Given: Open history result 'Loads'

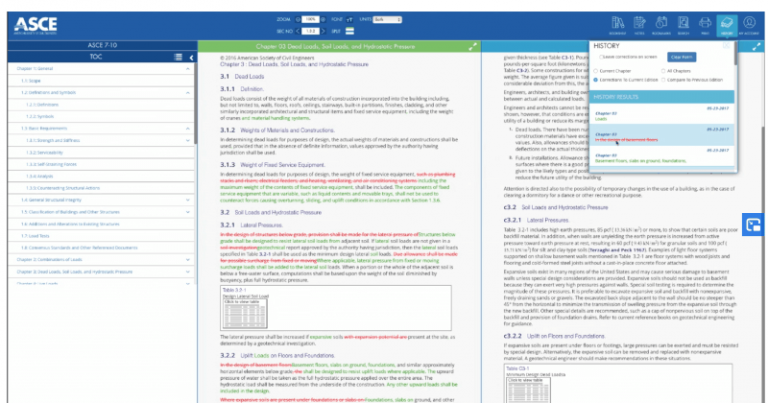Looking at the screenshot, I should click(x=661, y=113).
